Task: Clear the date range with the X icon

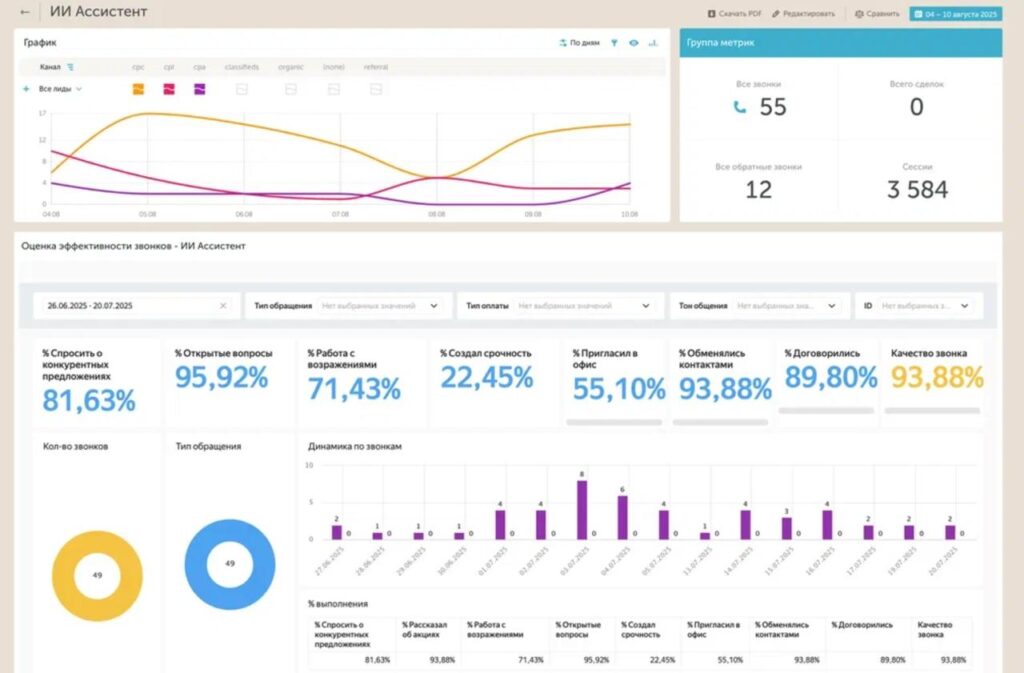Action: (223, 306)
